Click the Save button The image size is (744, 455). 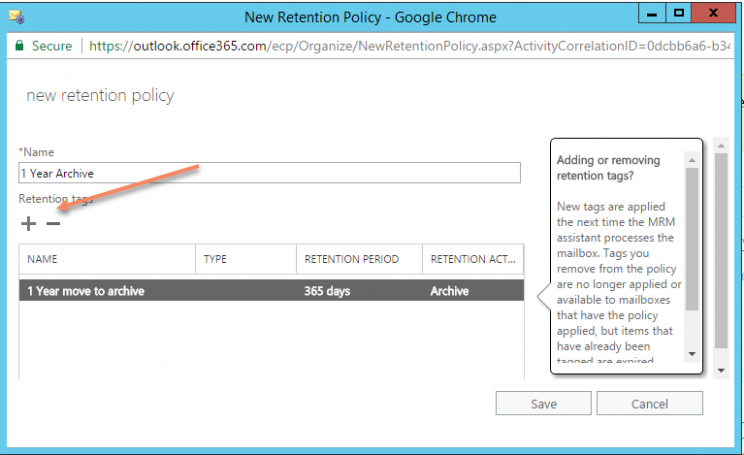pyautogui.click(x=543, y=404)
